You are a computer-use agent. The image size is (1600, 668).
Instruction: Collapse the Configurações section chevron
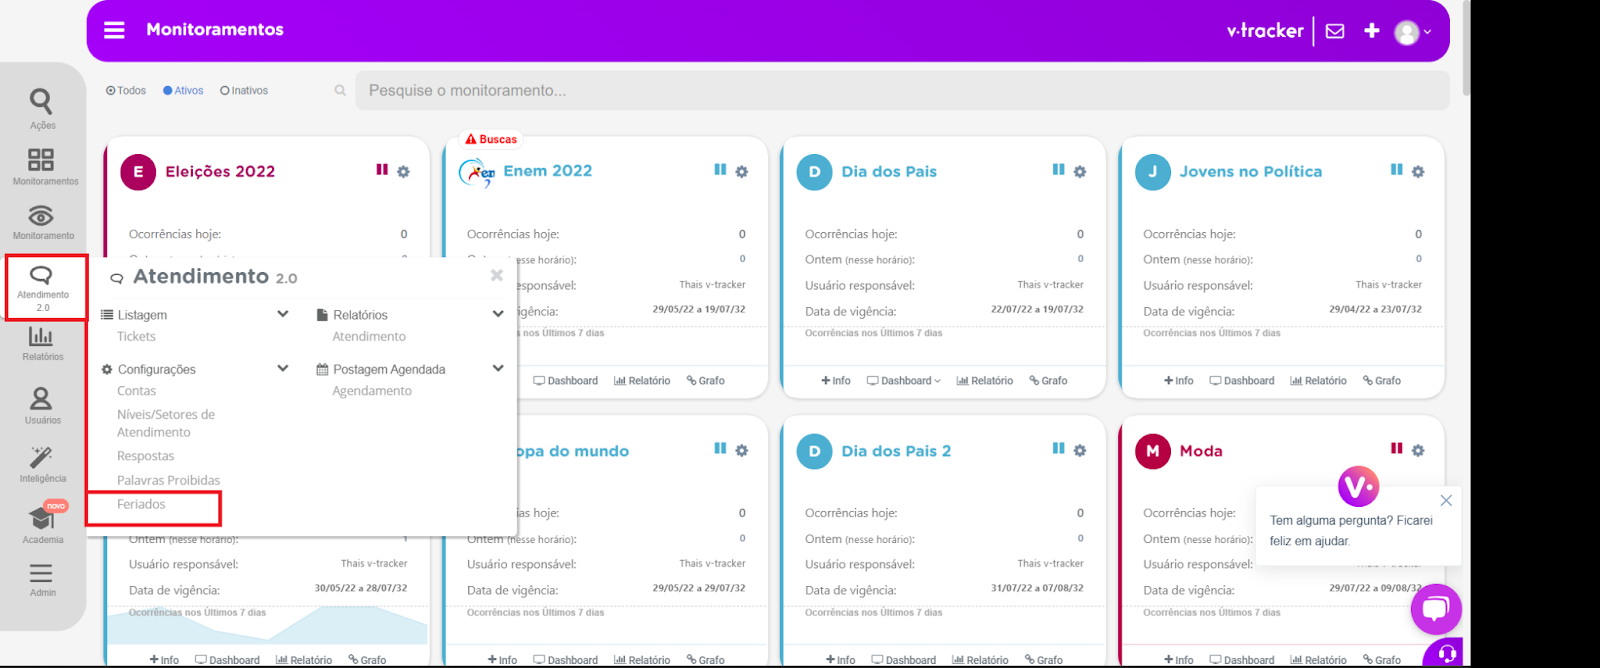coord(283,369)
